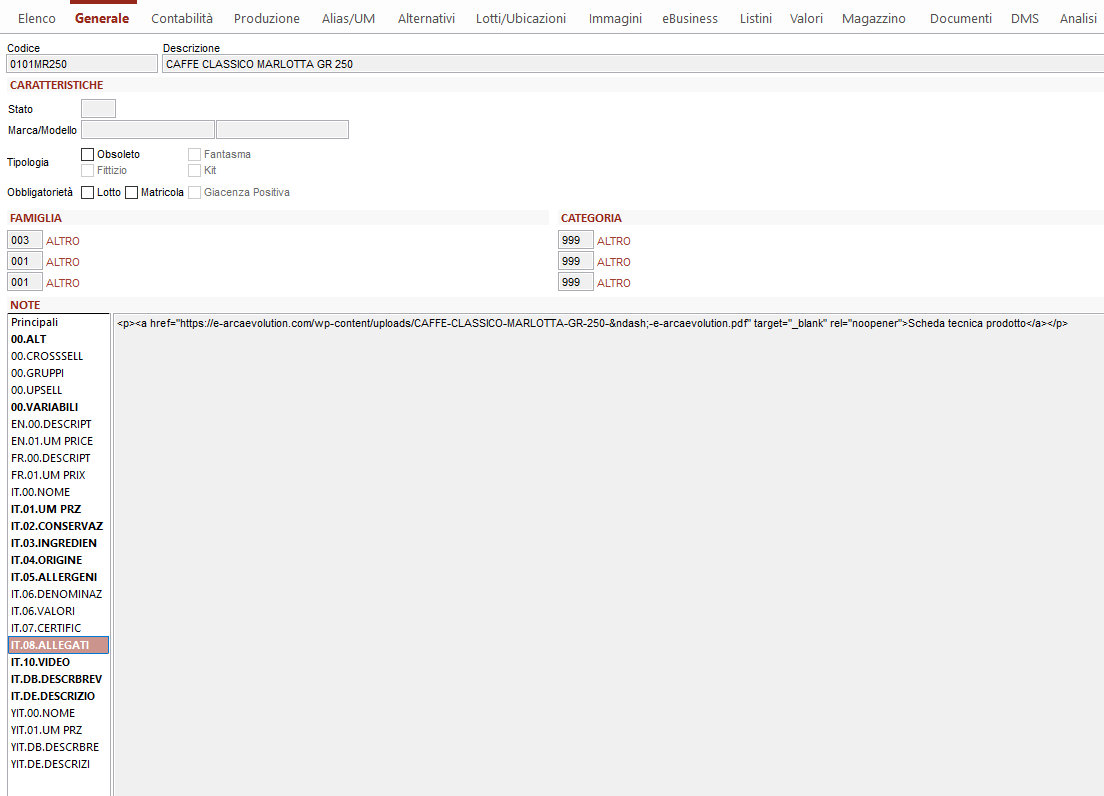Open the Produzione tab
This screenshot has width=1104, height=796.
pyautogui.click(x=266, y=18)
